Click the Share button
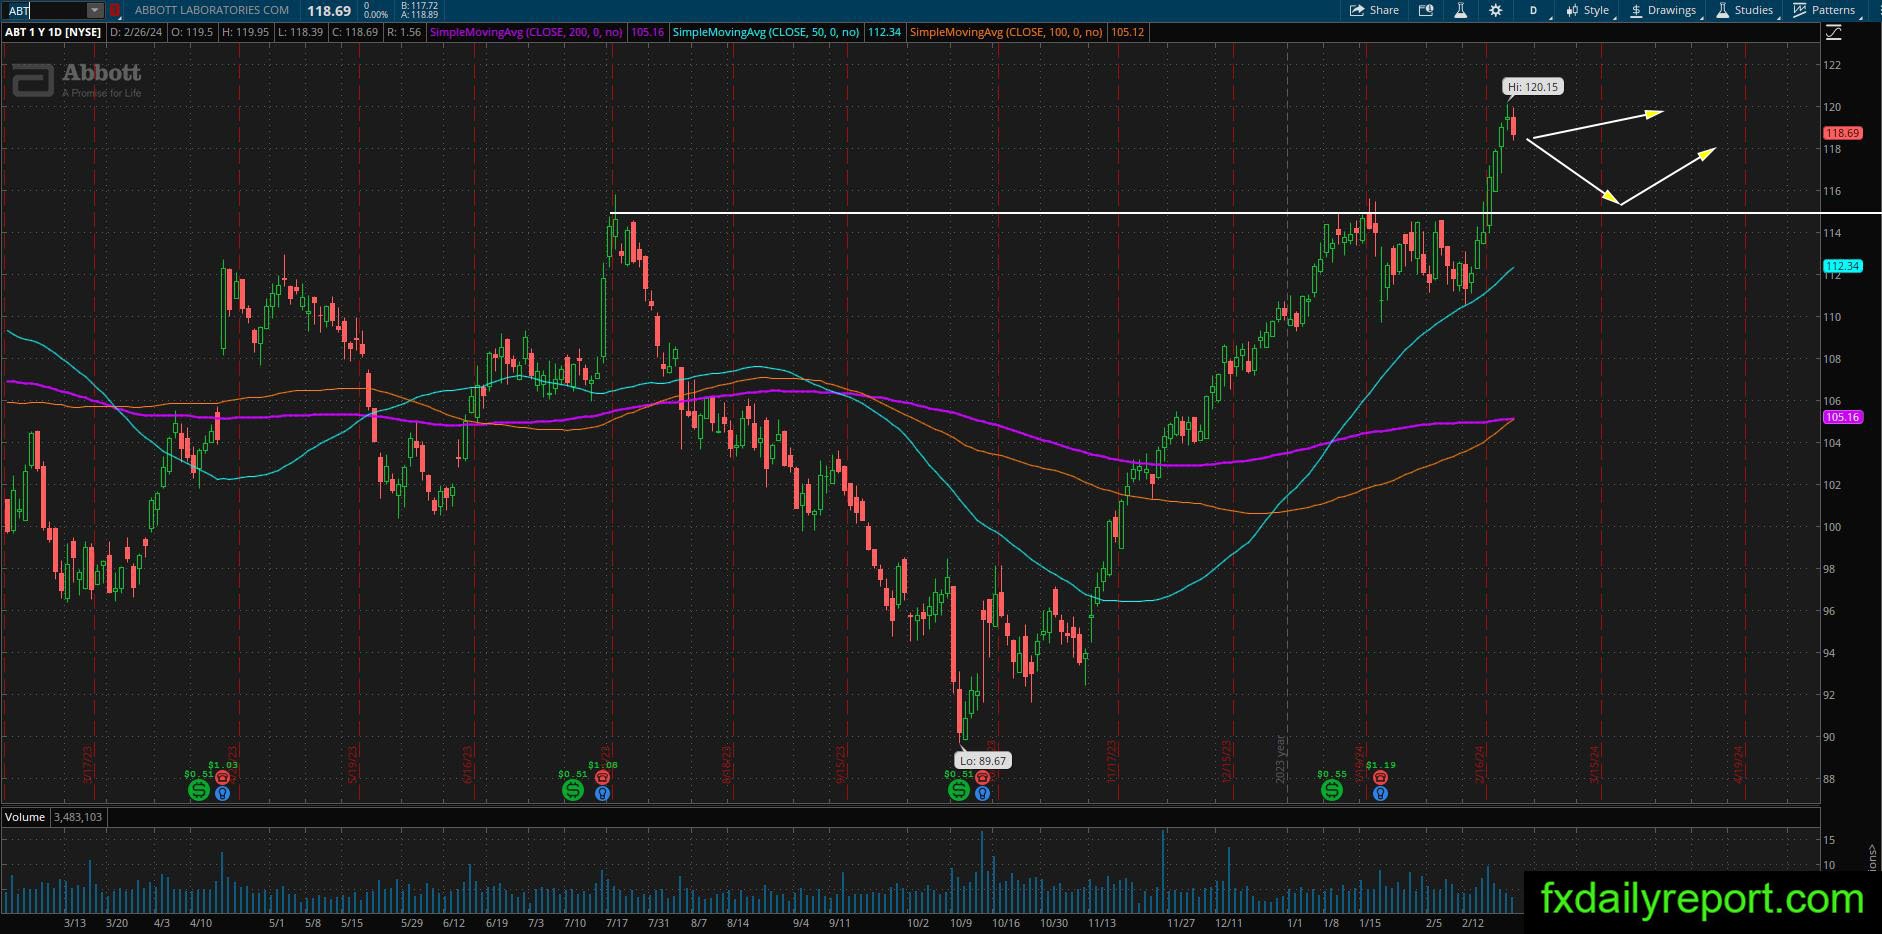 (x=1375, y=10)
